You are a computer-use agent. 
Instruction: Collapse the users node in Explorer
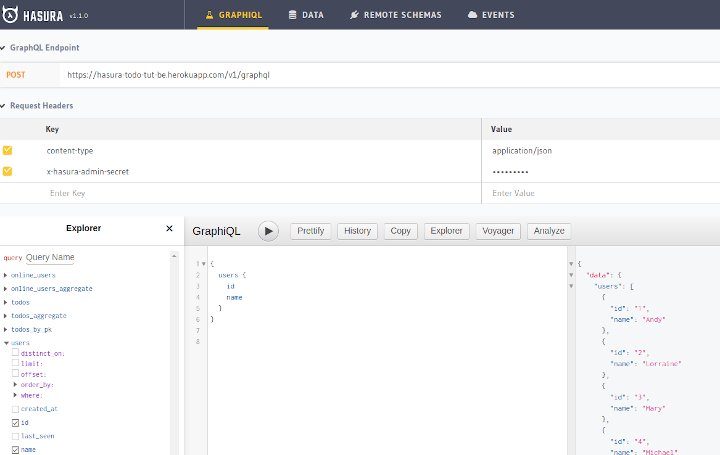[x=6, y=343]
